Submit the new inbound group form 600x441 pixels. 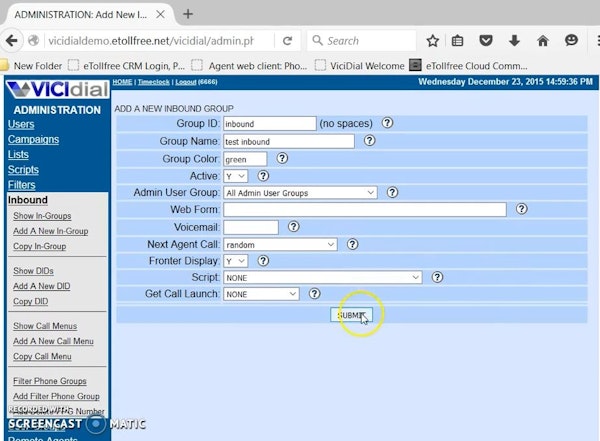point(351,315)
